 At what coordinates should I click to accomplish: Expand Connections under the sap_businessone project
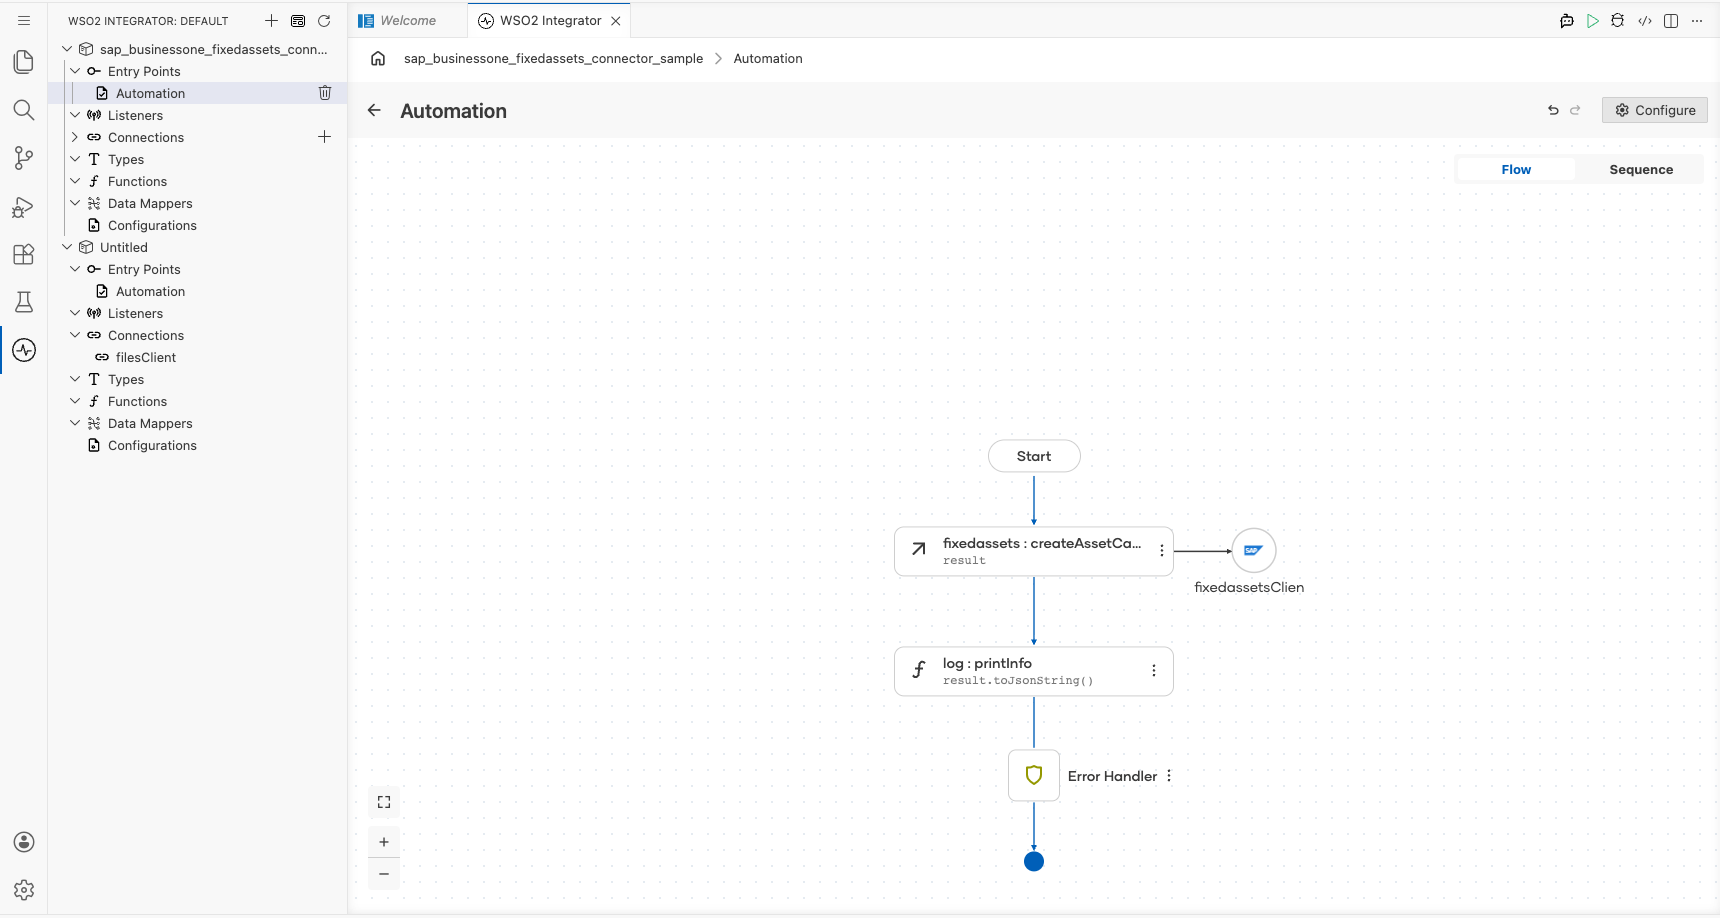click(75, 137)
